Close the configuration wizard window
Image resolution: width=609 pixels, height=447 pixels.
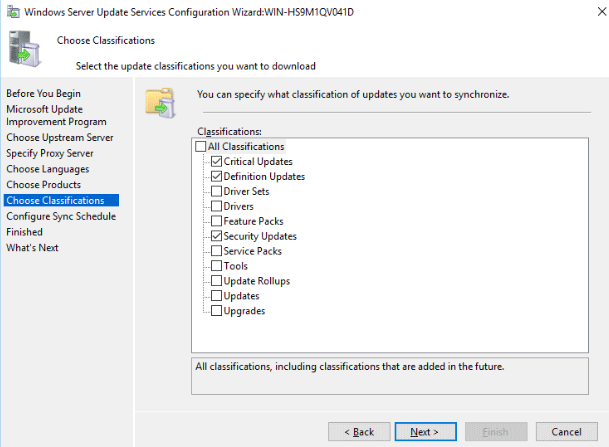click(602, 12)
